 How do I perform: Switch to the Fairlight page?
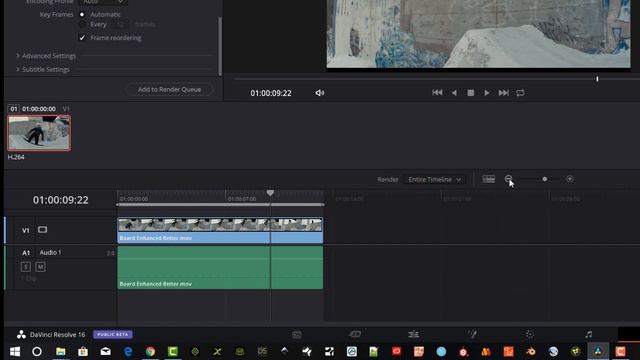tap(588, 334)
